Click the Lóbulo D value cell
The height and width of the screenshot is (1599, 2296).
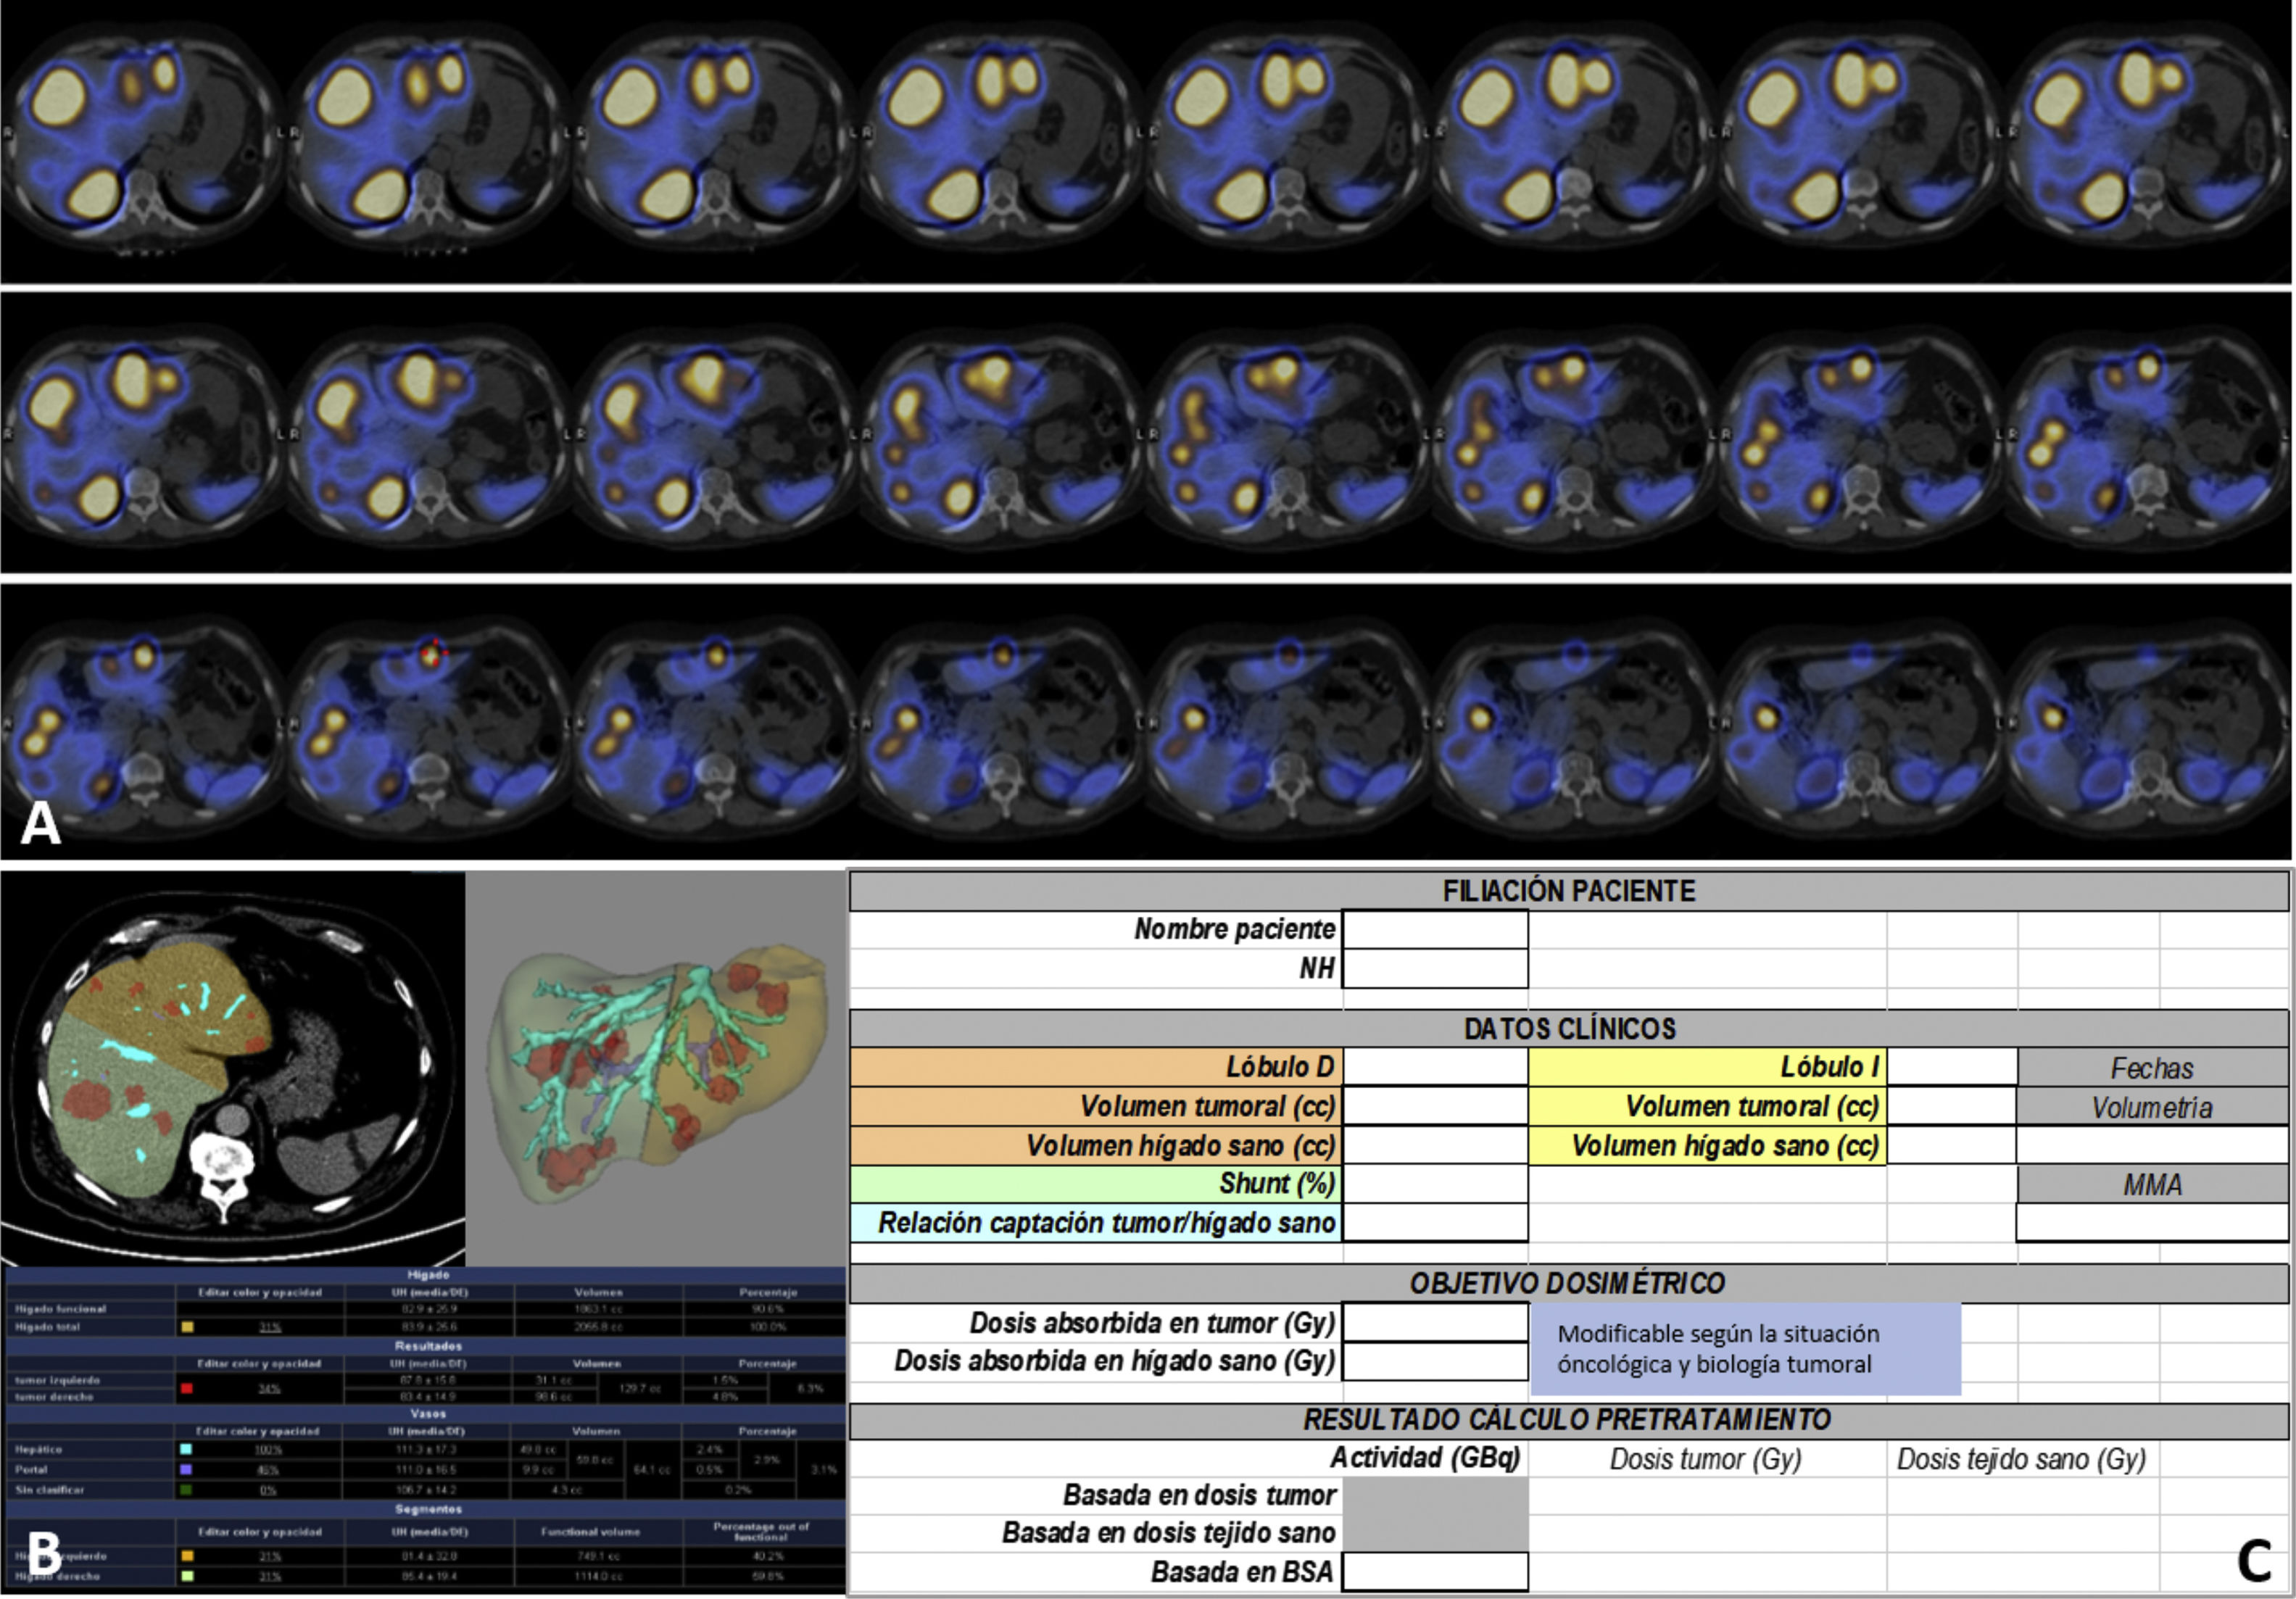pos(1434,1067)
